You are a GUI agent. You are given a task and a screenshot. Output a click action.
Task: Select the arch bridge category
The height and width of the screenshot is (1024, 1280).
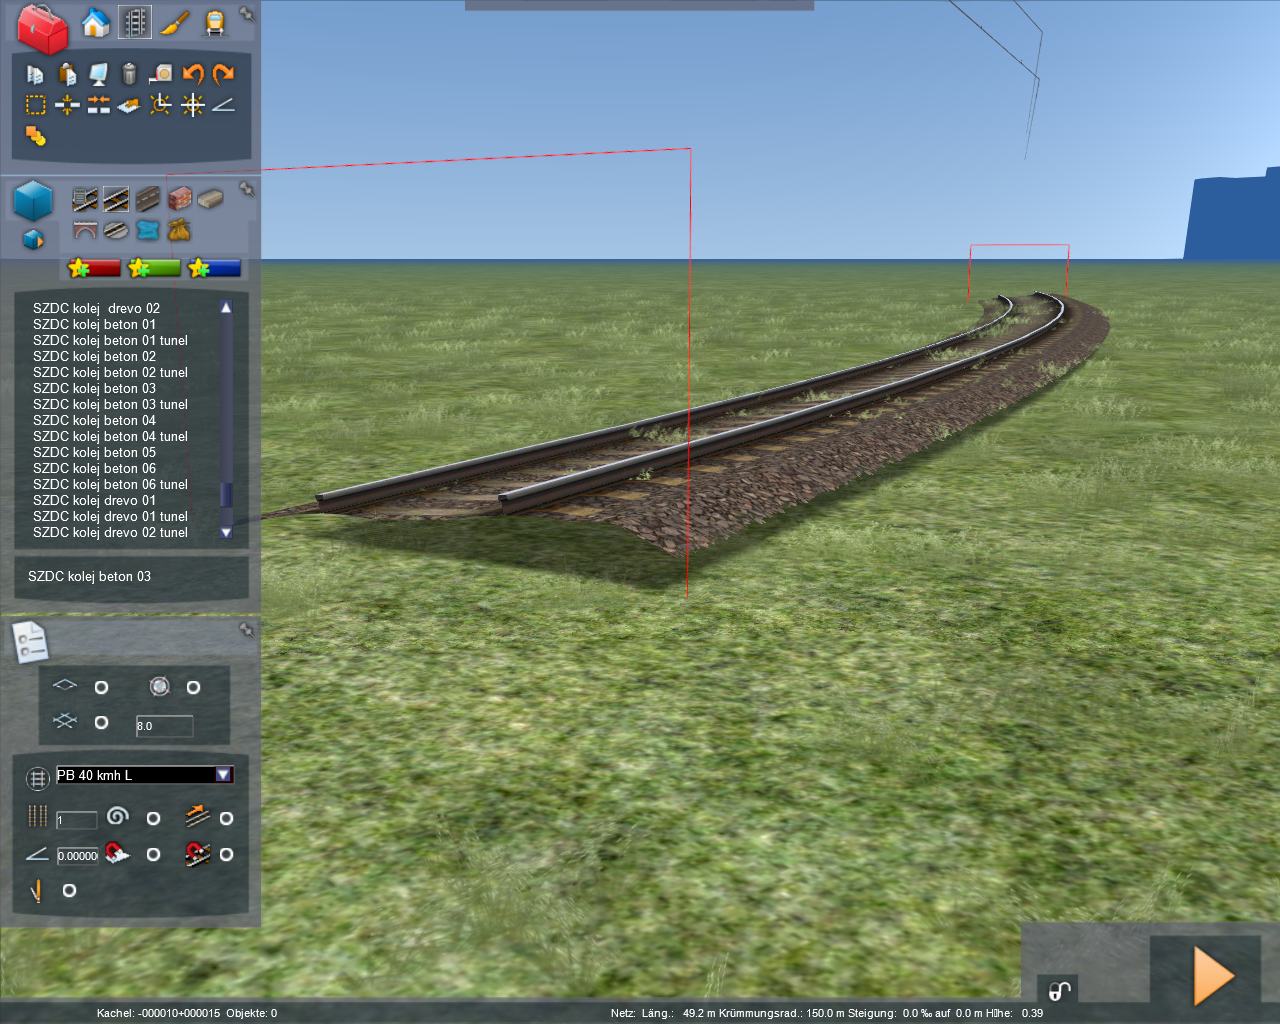coord(85,231)
